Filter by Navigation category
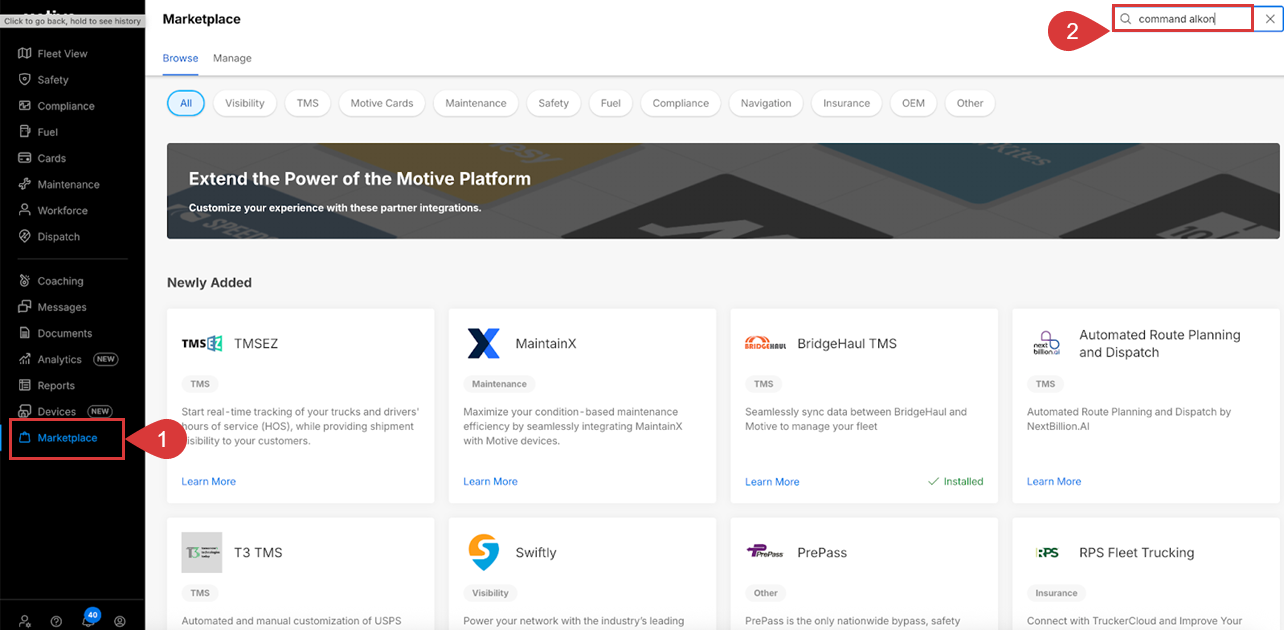 (x=766, y=103)
